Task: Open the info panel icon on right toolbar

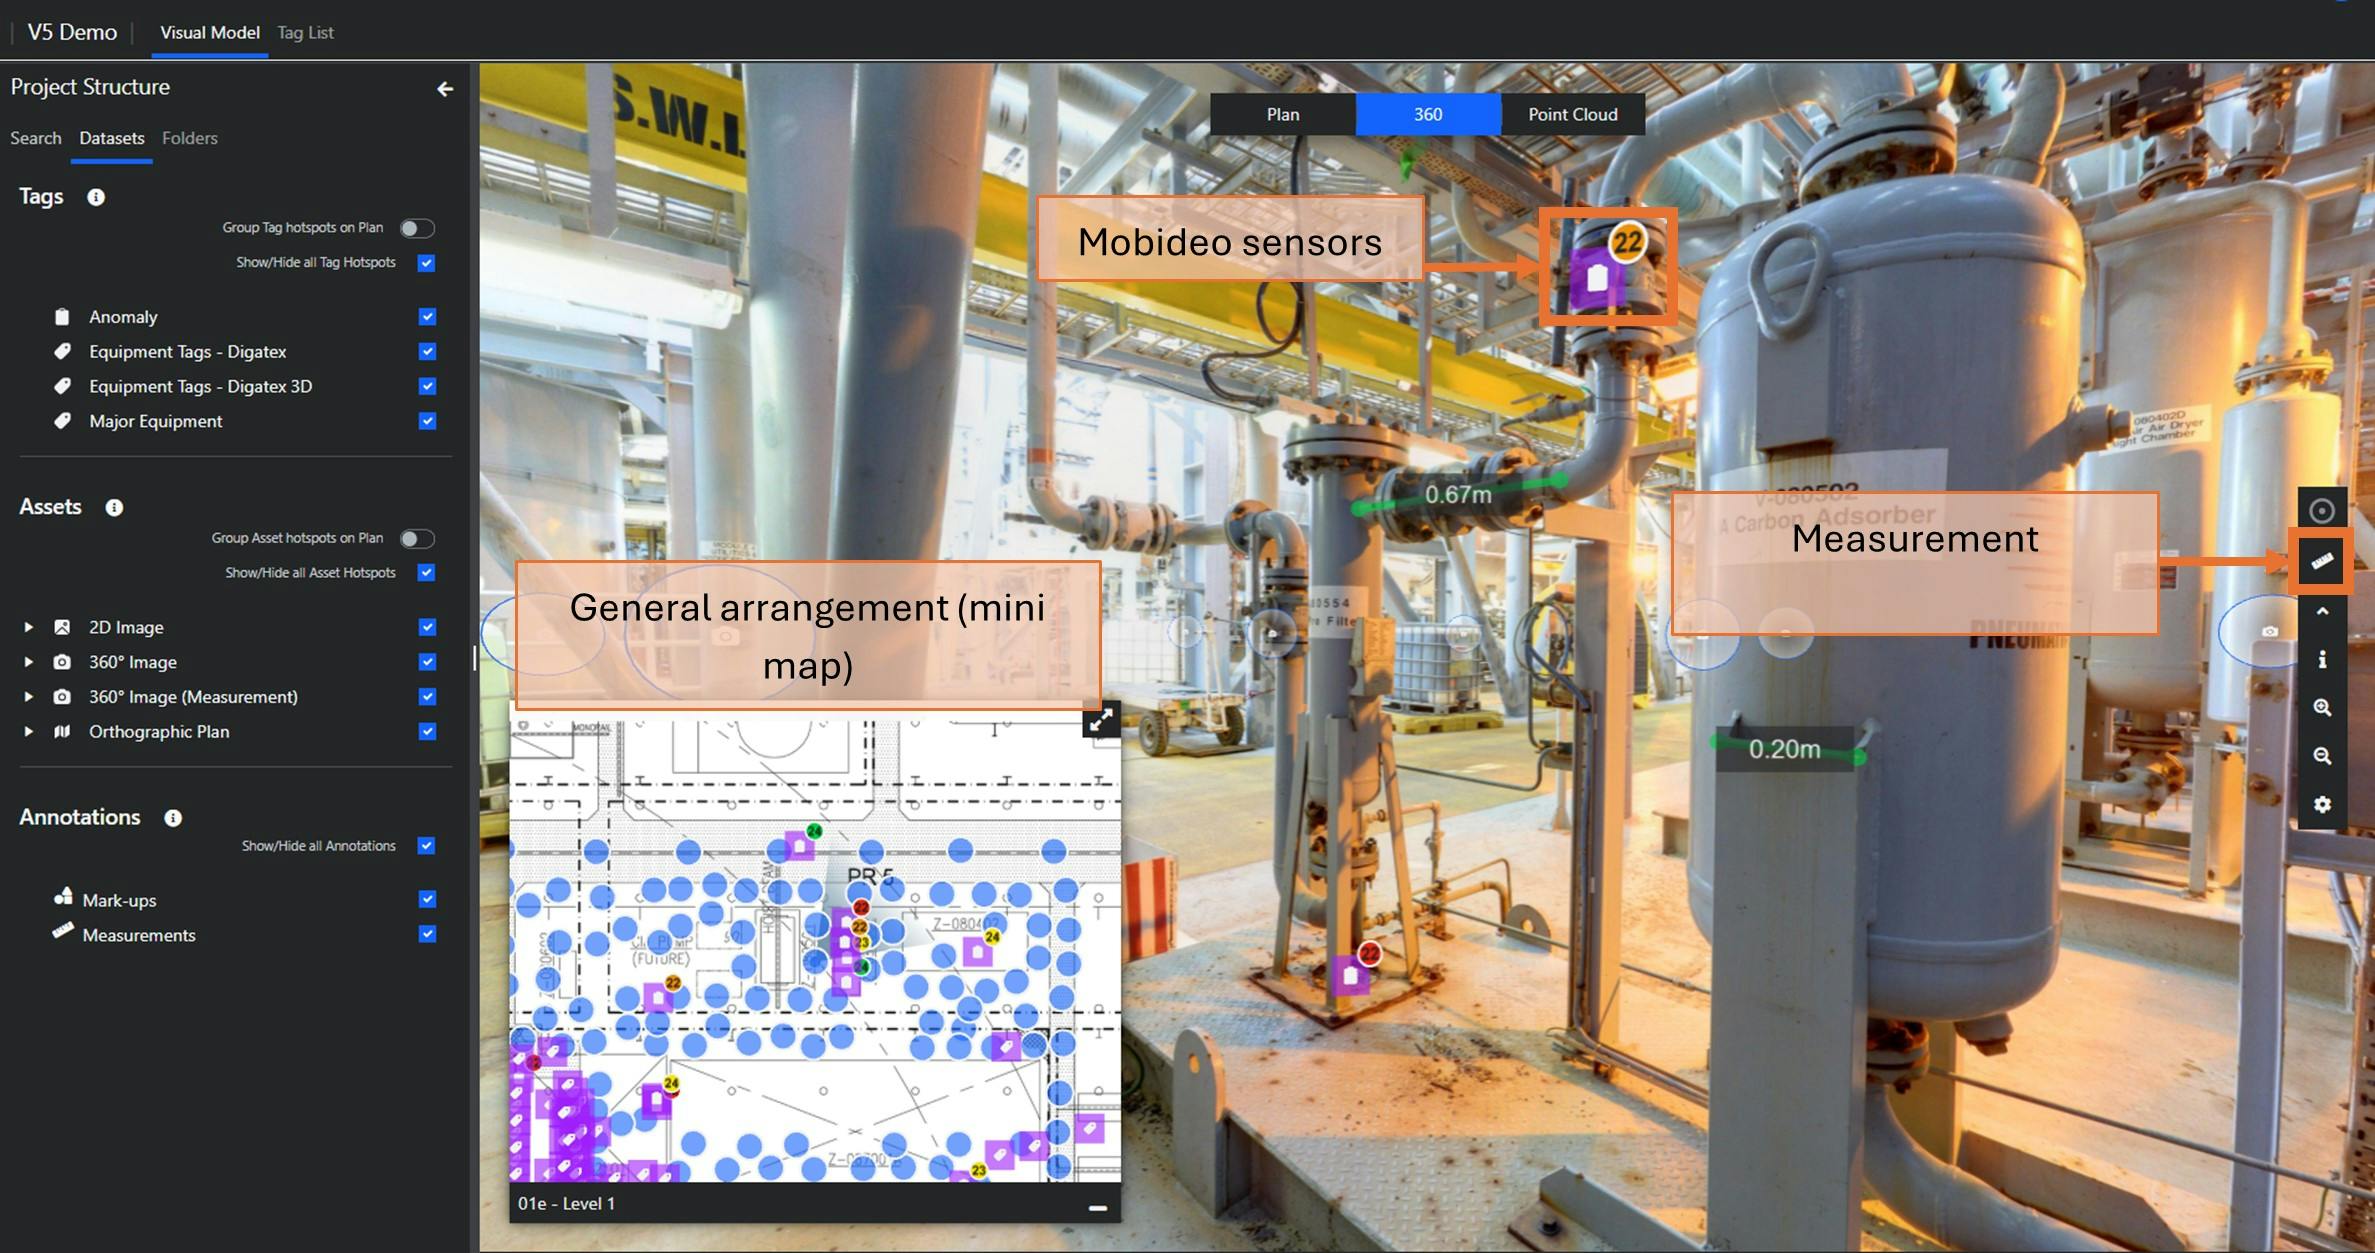Action: click(x=2320, y=657)
